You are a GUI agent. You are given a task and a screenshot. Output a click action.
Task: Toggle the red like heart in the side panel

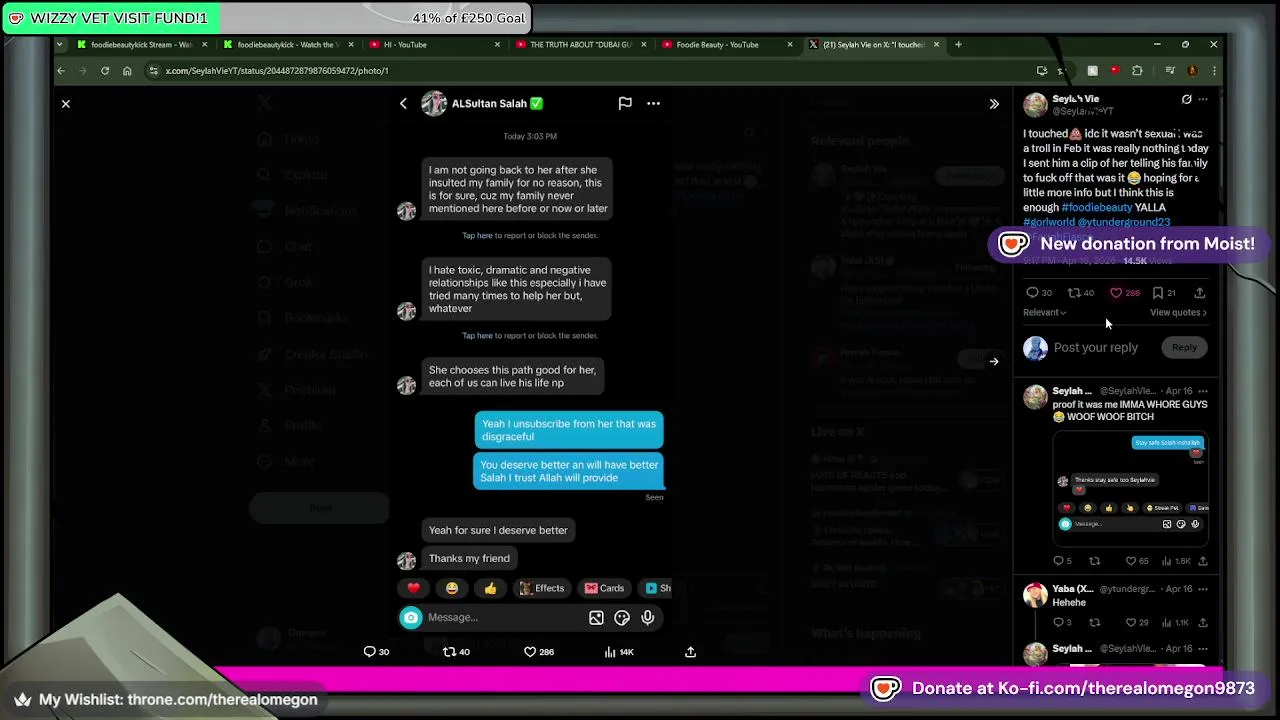click(1124, 293)
